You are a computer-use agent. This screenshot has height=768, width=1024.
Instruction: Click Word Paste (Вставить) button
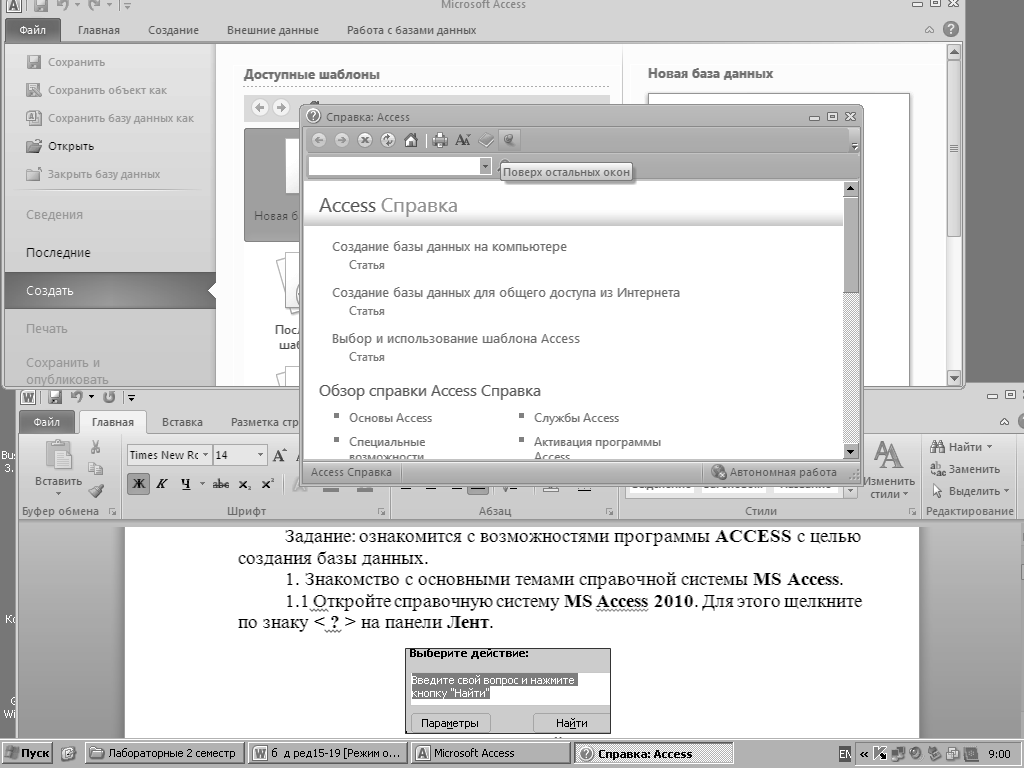(59, 468)
